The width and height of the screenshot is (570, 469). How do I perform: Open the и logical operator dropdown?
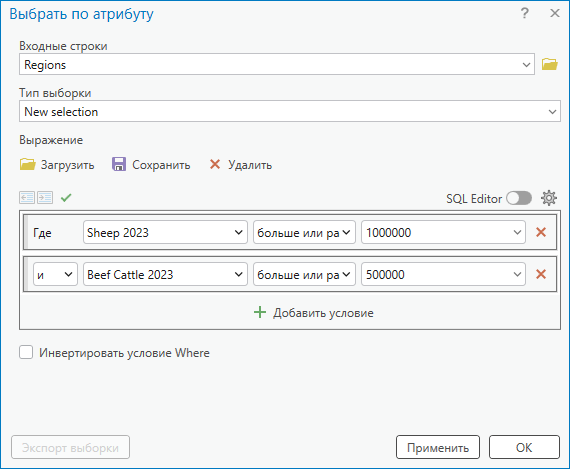[x=55, y=274]
